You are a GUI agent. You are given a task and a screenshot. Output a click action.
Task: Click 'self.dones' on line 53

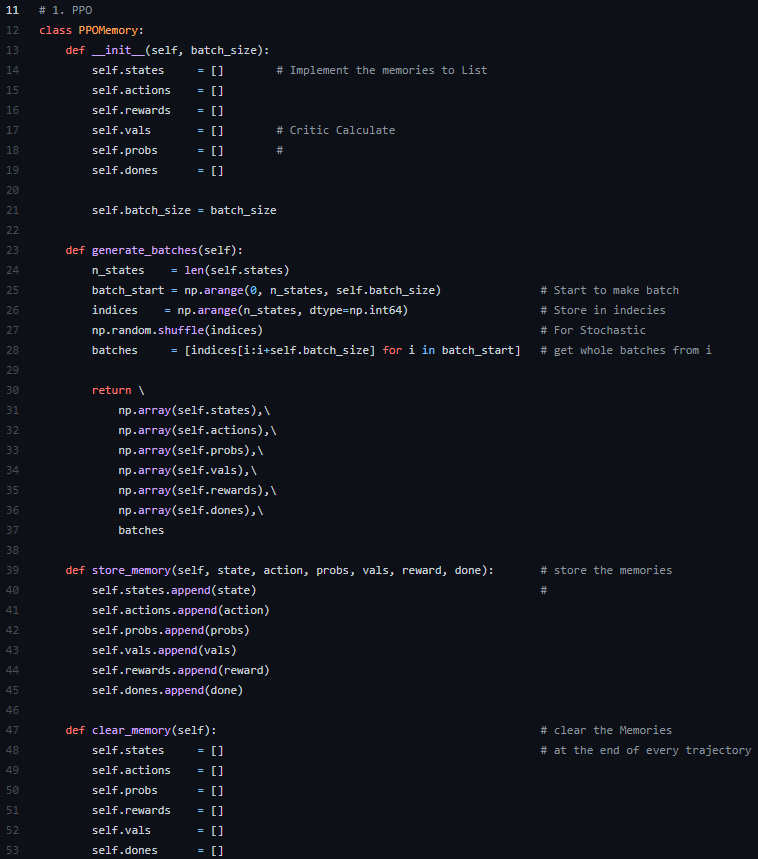click(x=125, y=850)
